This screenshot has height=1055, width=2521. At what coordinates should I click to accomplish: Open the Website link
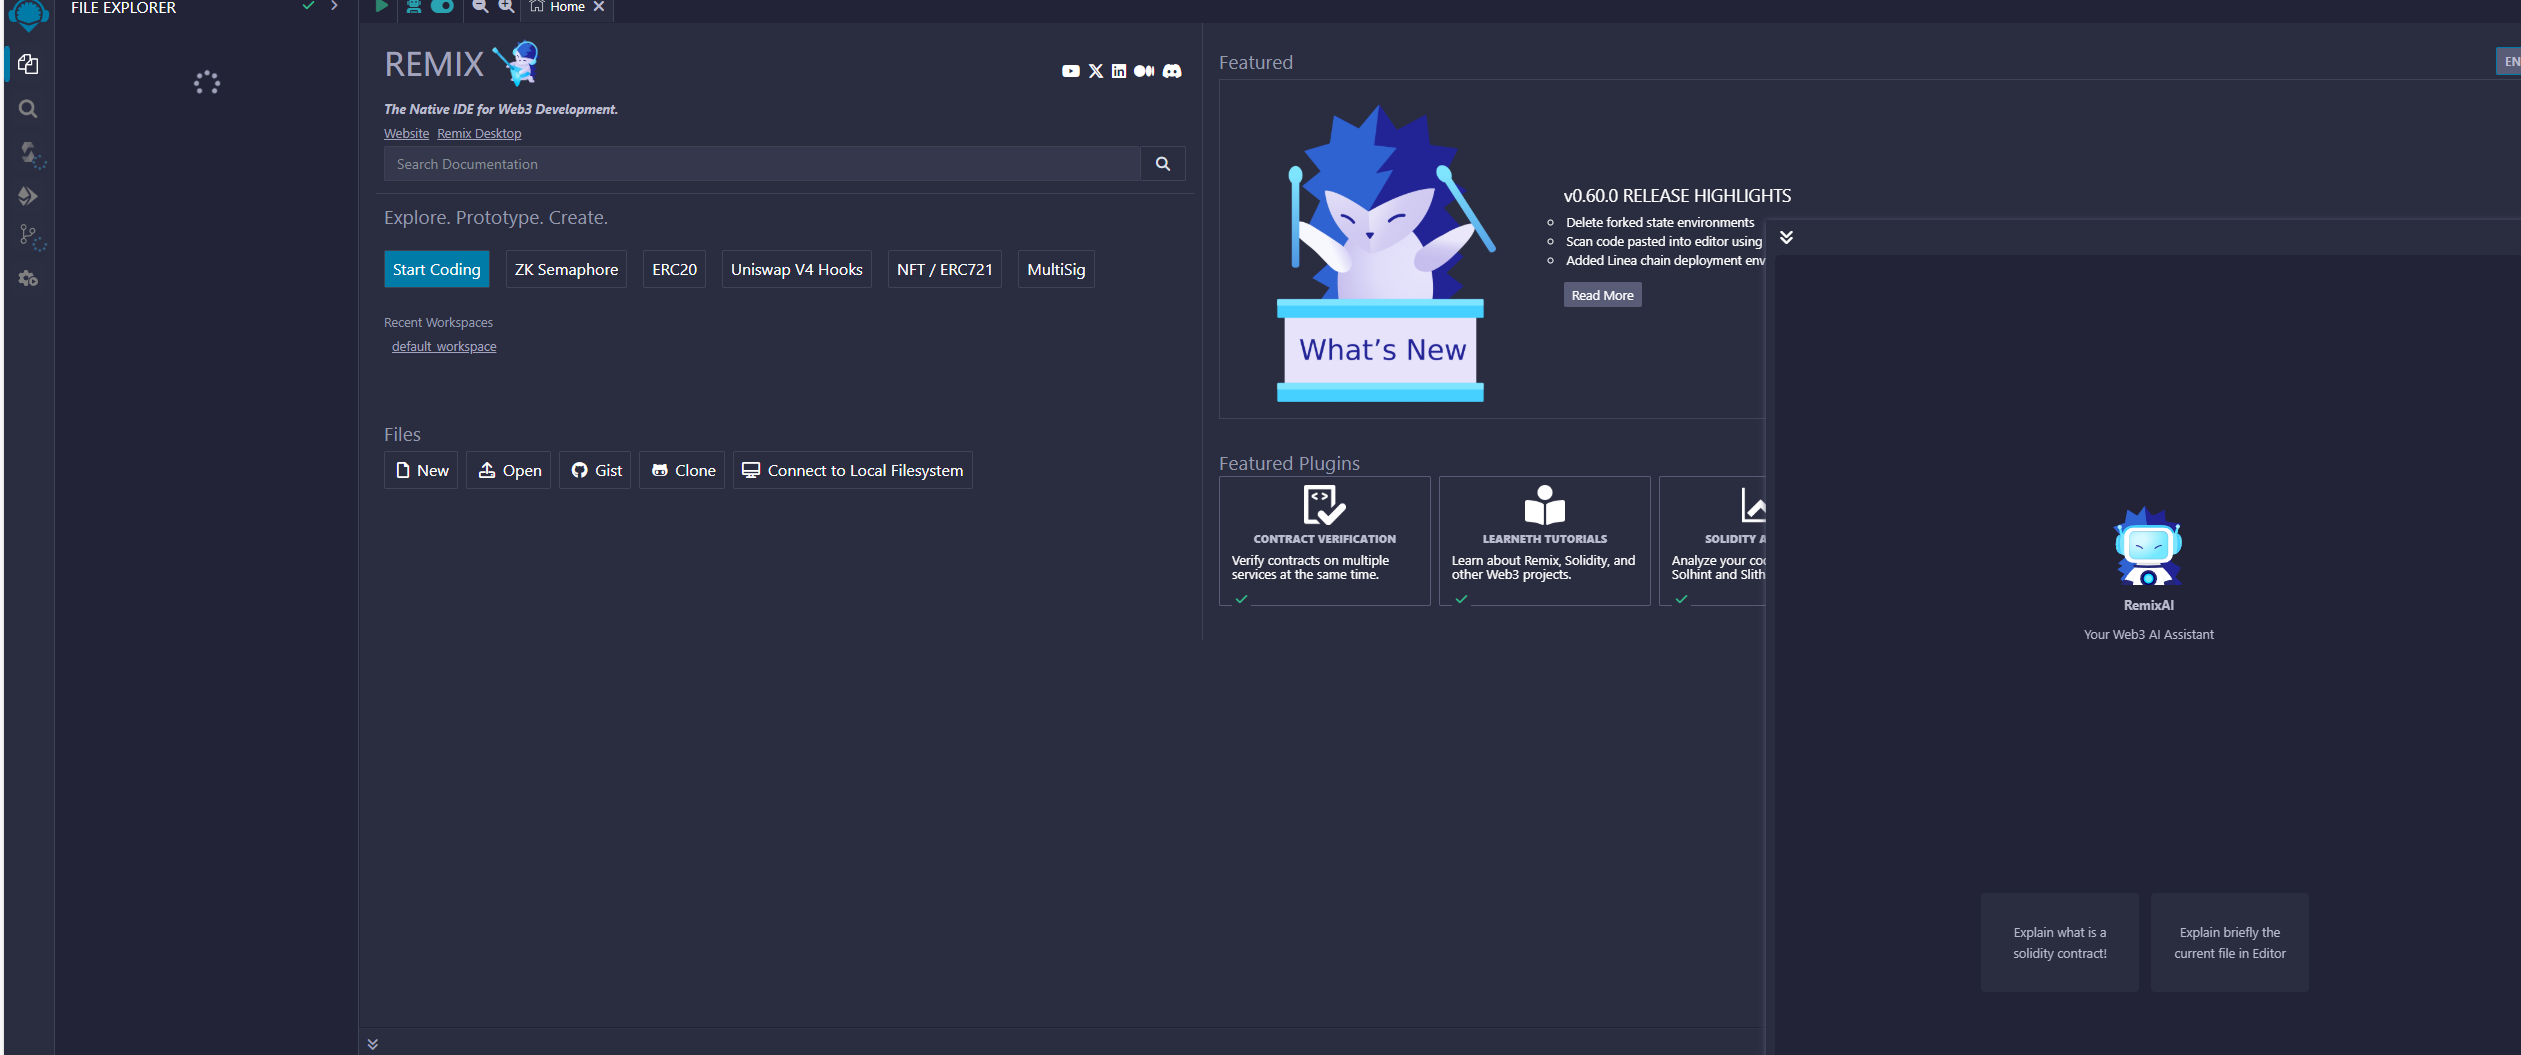coord(406,134)
